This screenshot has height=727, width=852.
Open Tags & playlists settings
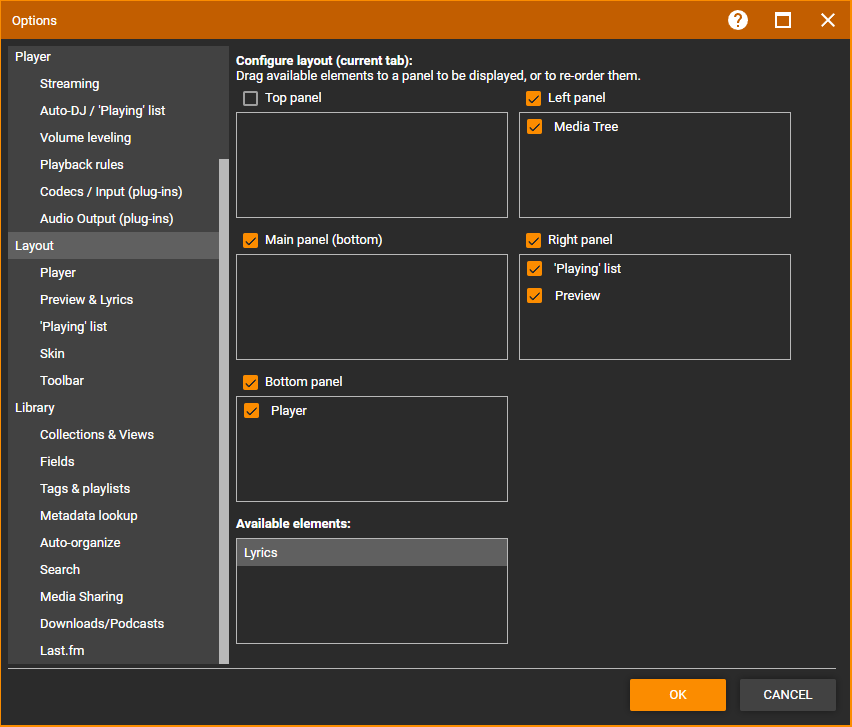[114, 488]
